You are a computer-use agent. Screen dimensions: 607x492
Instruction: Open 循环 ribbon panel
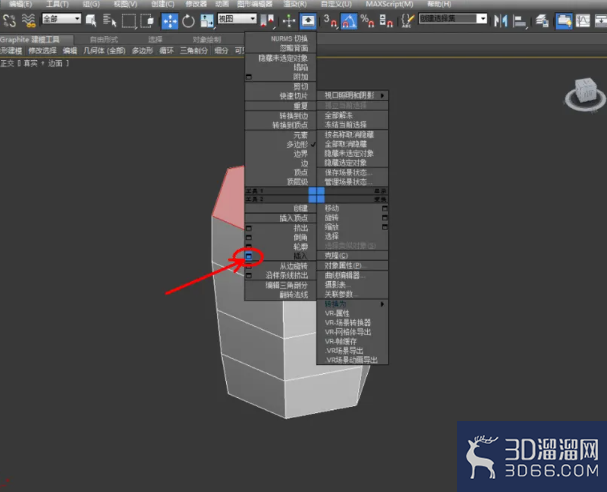pos(166,51)
